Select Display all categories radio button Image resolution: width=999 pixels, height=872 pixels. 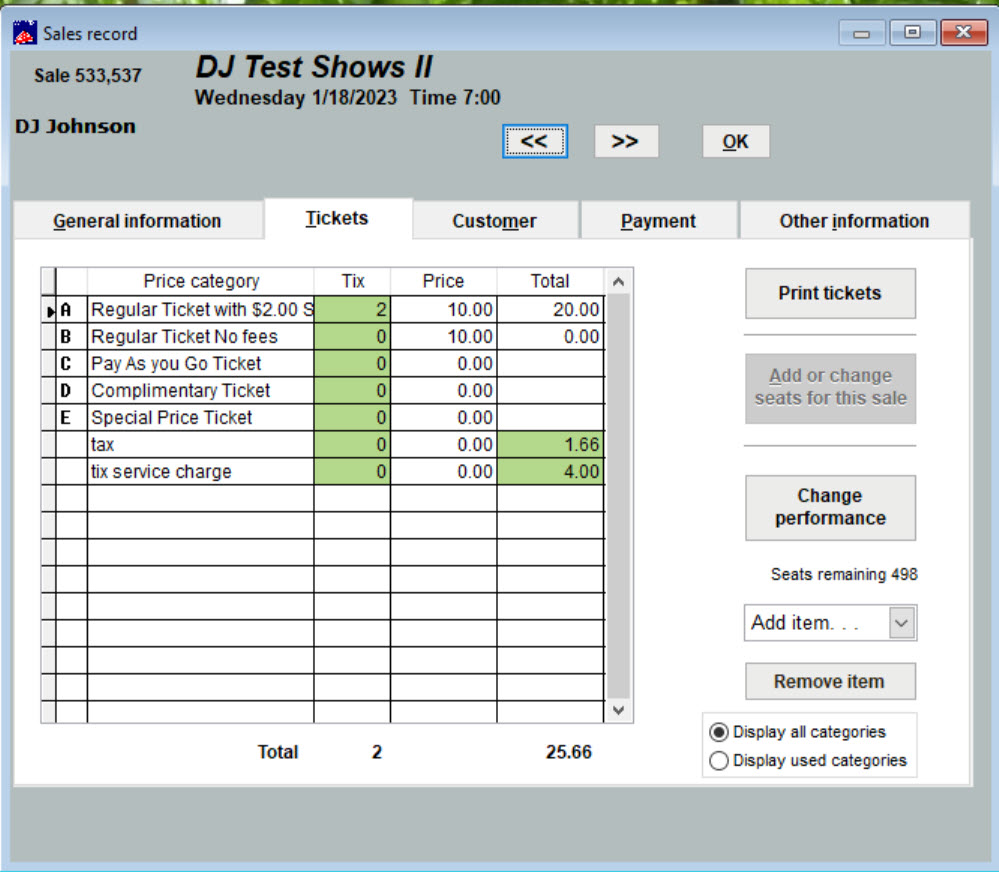[718, 732]
